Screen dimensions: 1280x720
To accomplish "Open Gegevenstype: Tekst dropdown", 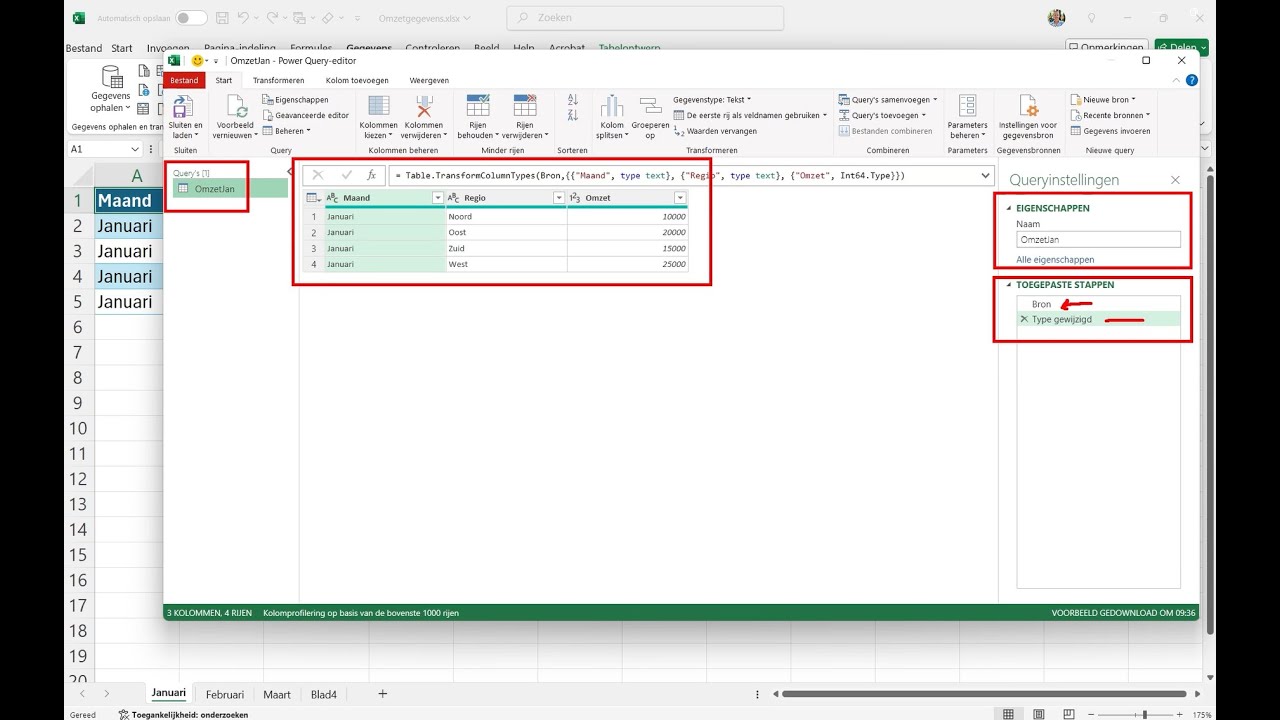I will (712, 100).
